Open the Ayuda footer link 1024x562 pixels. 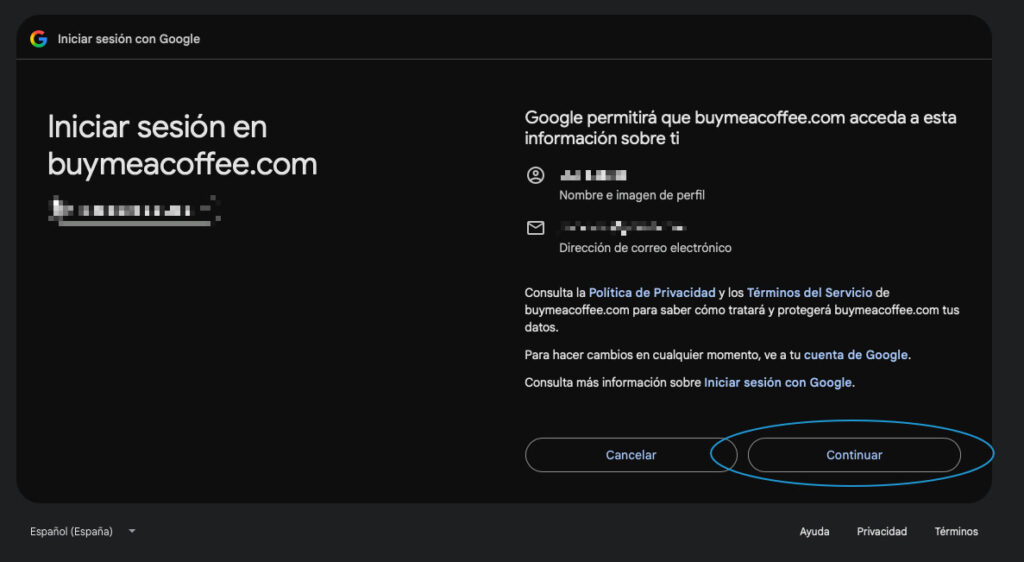814,531
